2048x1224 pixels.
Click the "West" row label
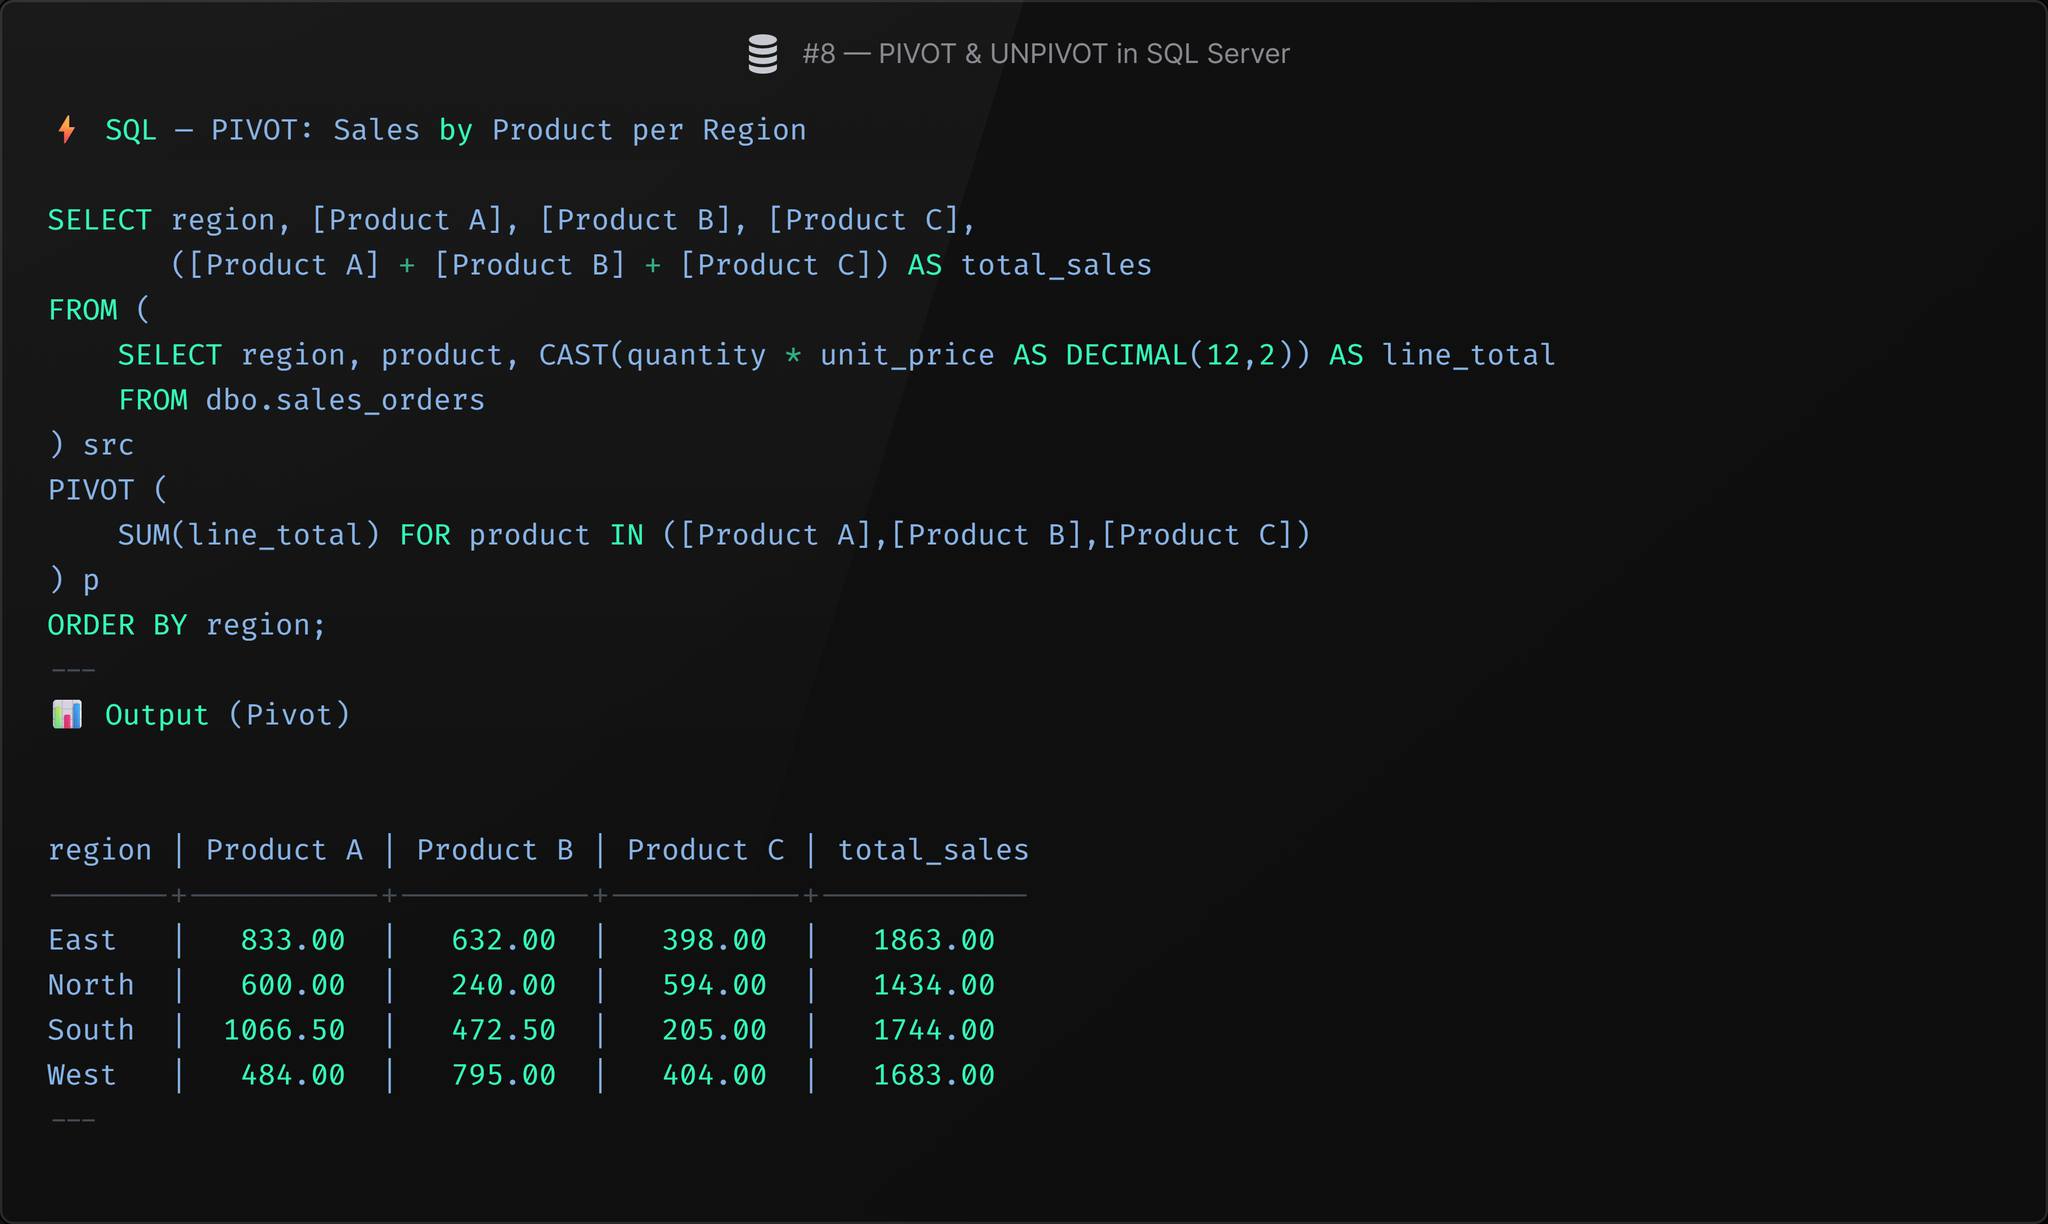pyautogui.click(x=82, y=1075)
